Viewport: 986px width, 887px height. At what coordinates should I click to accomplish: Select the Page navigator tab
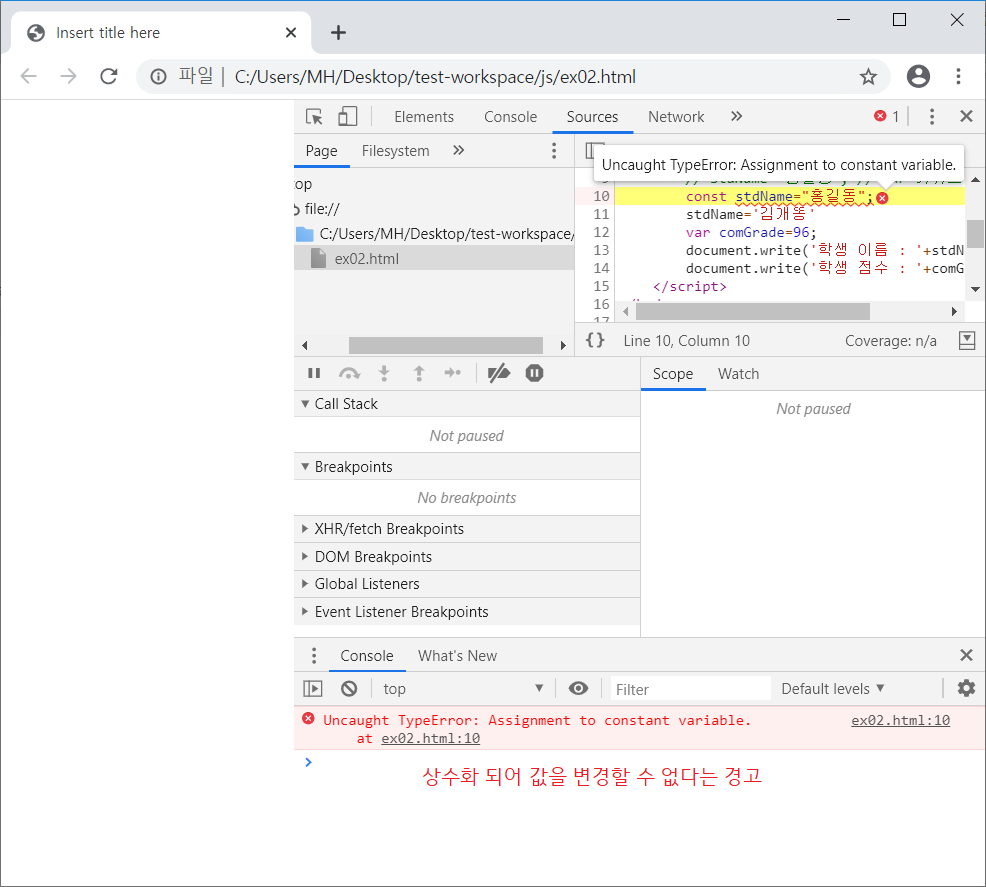(321, 151)
